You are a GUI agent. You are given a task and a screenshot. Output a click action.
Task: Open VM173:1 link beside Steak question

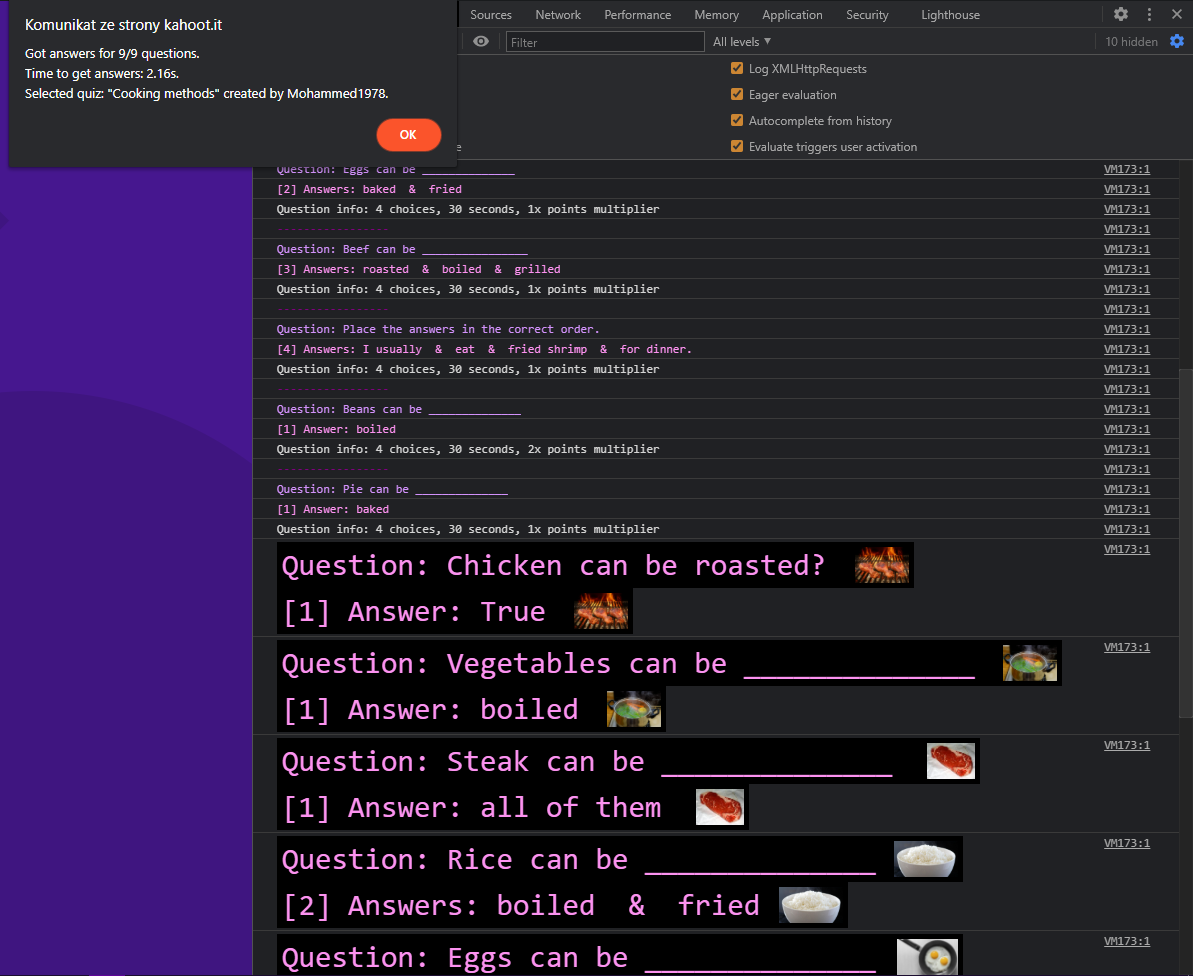[1127, 746]
